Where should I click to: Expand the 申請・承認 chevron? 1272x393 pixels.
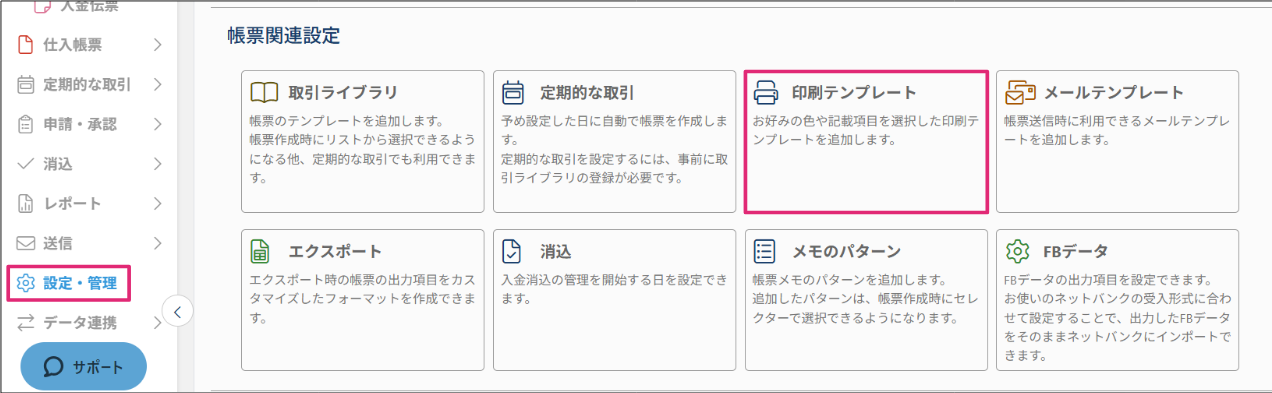(157, 124)
